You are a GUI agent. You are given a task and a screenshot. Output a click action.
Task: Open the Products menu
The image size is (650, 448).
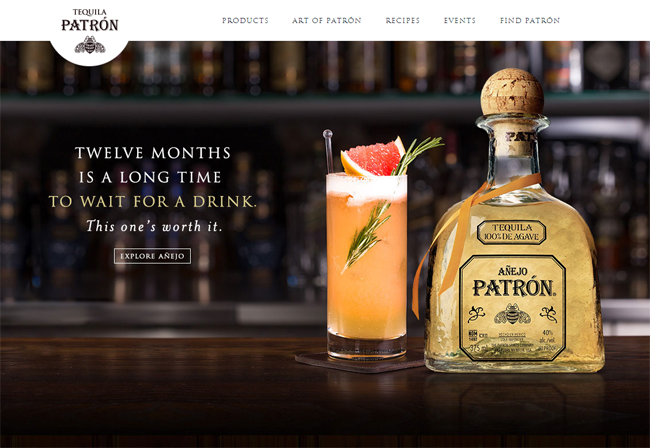click(x=245, y=20)
